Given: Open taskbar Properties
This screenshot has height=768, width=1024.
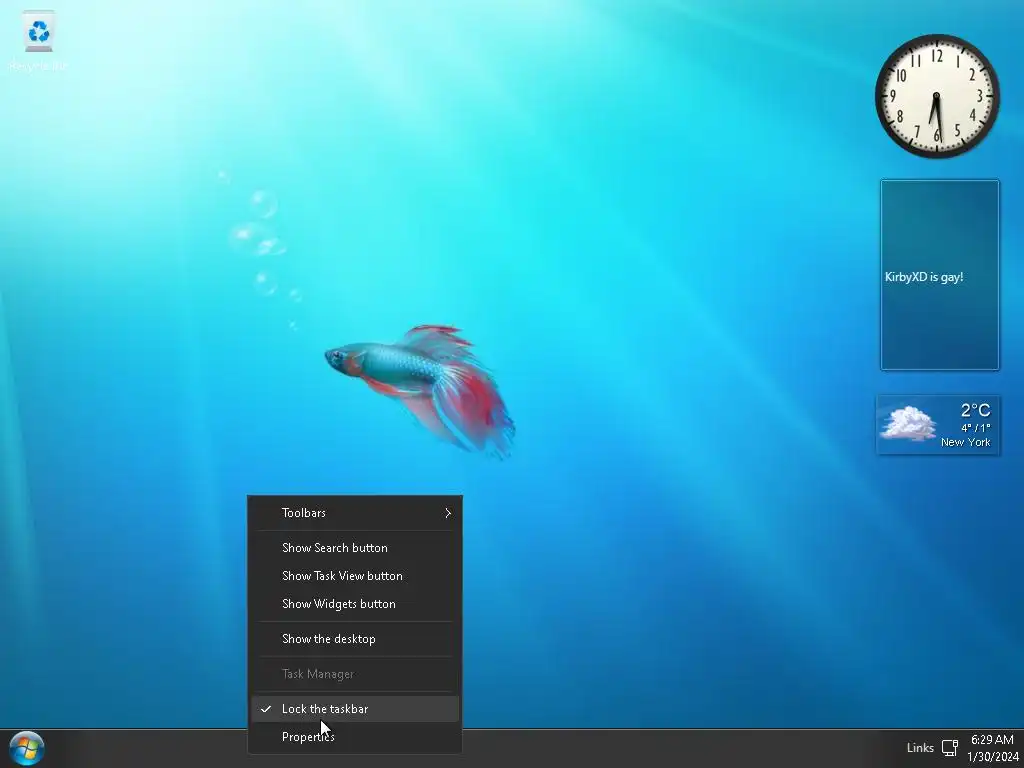Looking at the screenshot, I should [355, 737].
